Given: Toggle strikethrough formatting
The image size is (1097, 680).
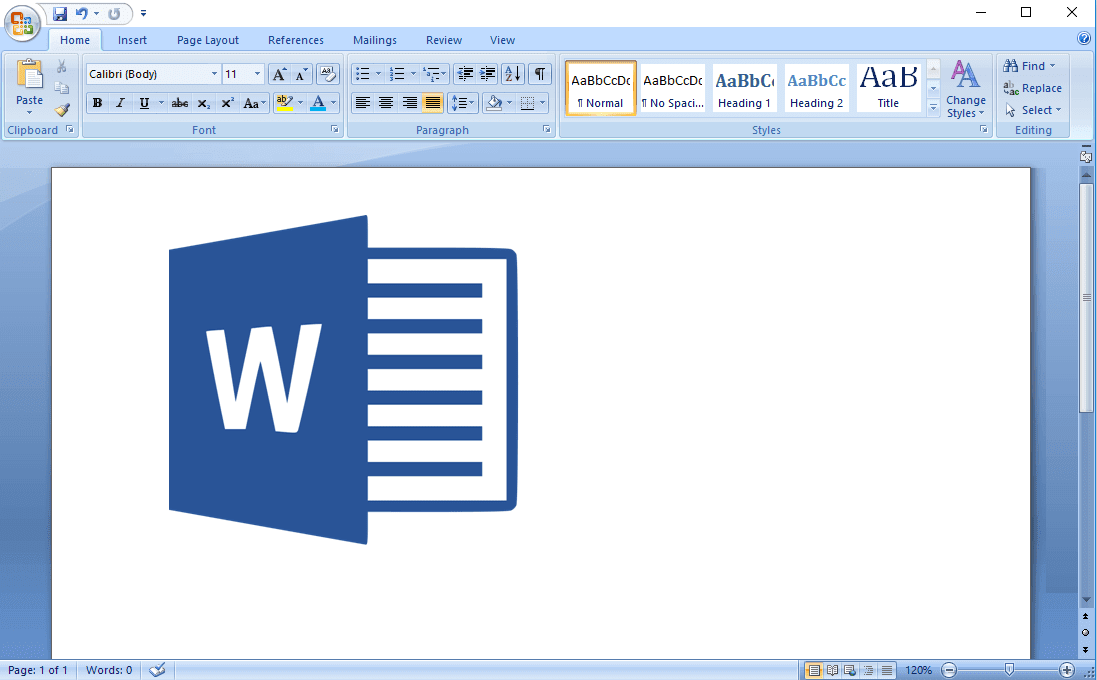Looking at the screenshot, I should pos(180,103).
